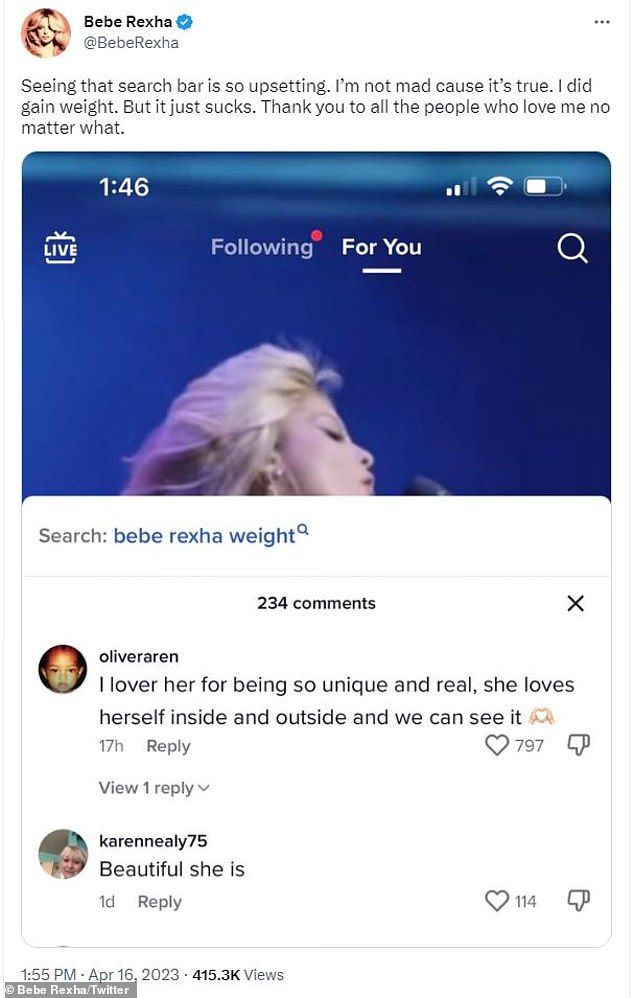This screenshot has height=998, width=634.
Task: Open oliveraren's avatar thumbnail
Action: click(x=62, y=669)
